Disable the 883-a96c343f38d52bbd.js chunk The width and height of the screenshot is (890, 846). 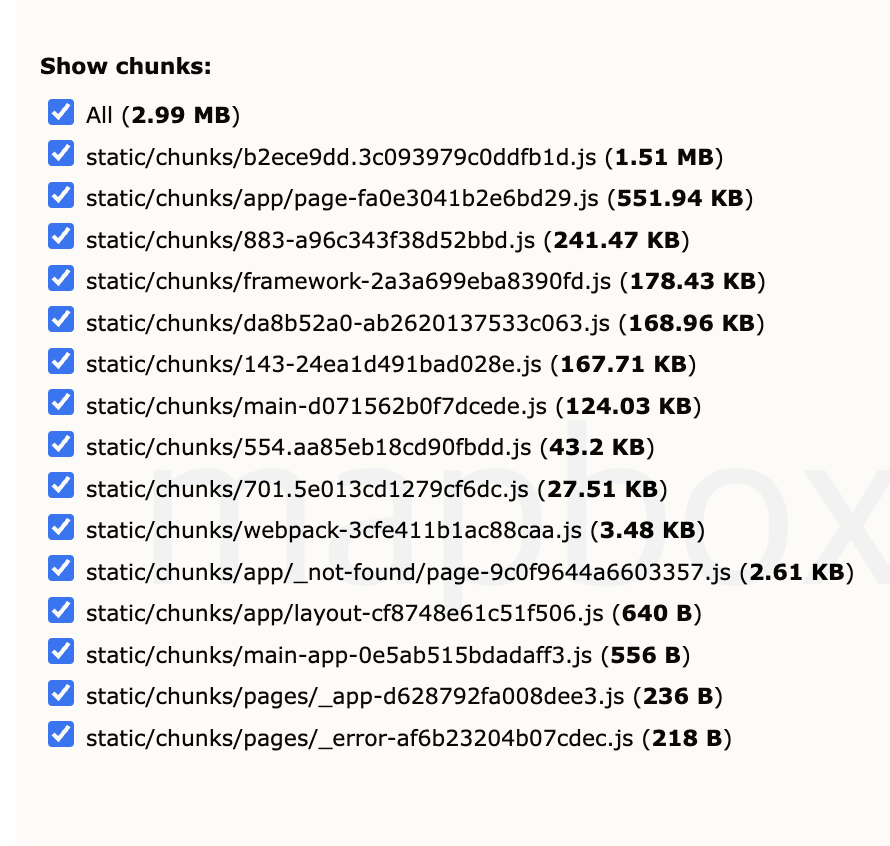(x=61, y=237)
